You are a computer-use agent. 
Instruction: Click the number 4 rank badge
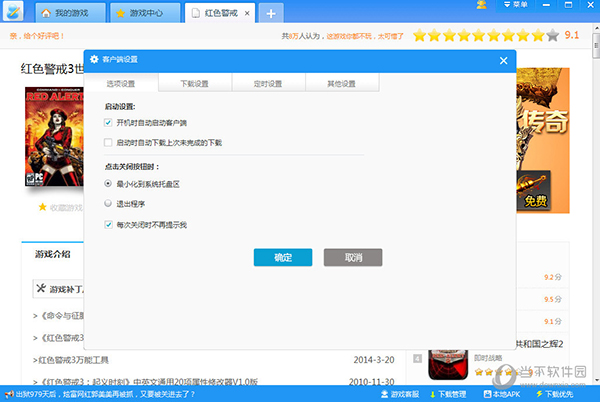(417, 358)
